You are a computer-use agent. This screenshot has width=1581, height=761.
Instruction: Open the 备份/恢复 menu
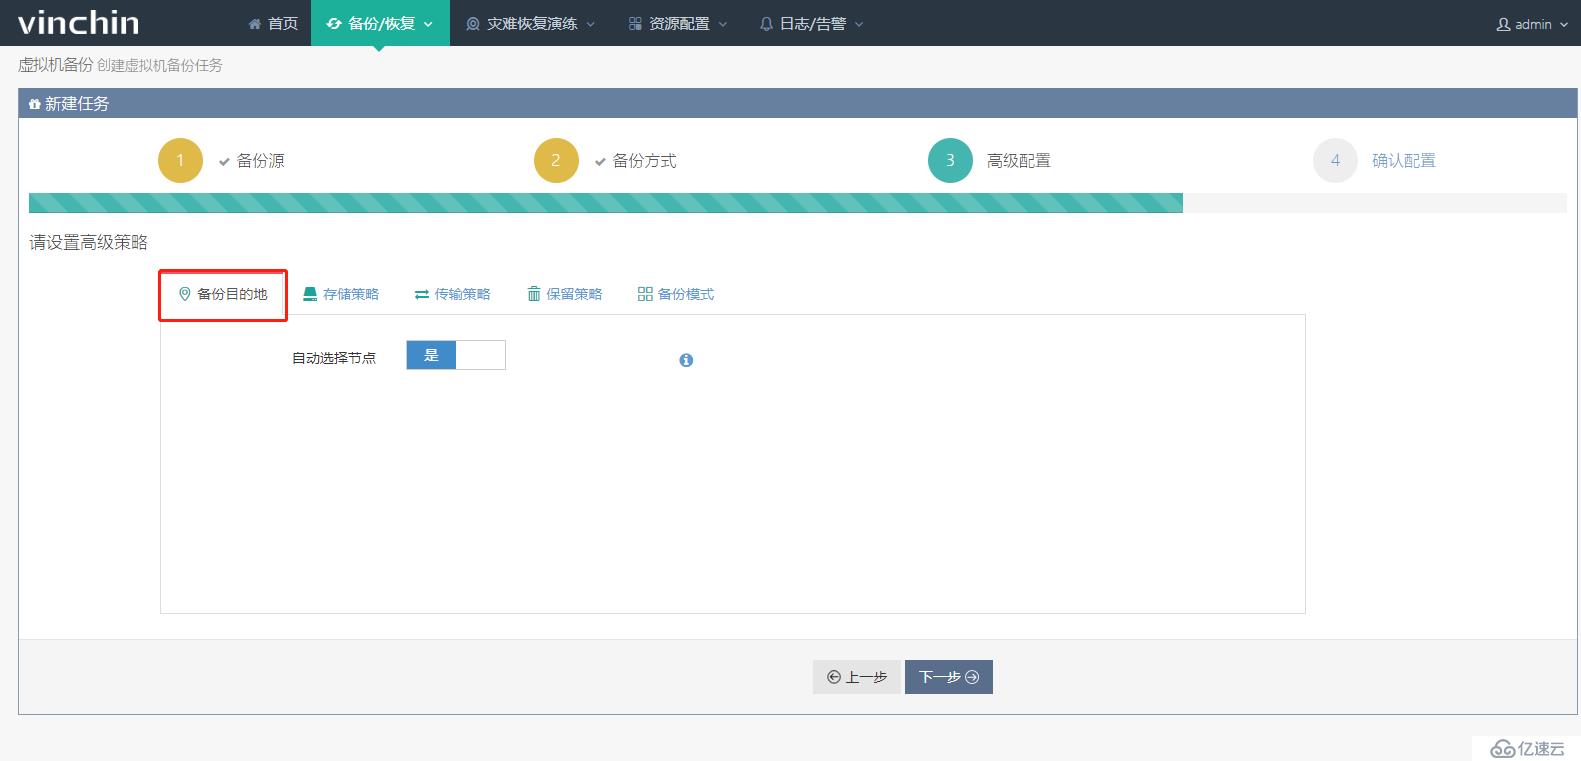point(380,23)
